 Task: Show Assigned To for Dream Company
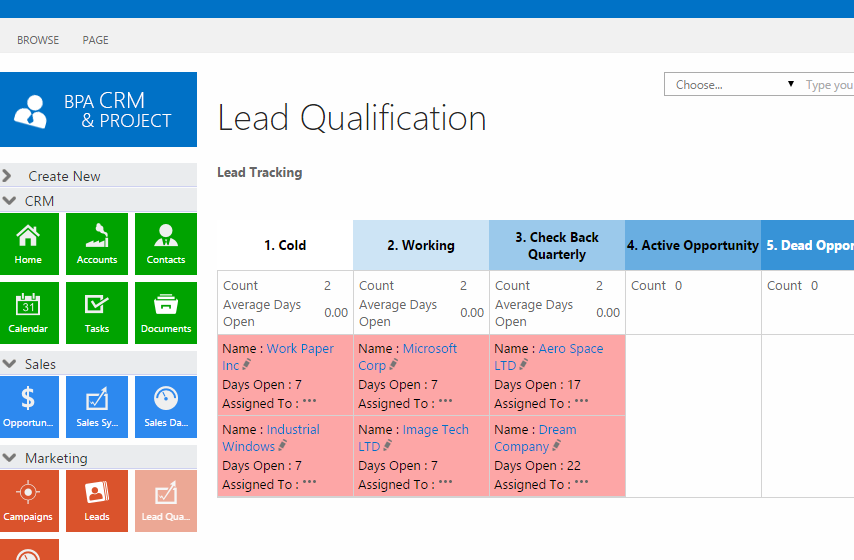[x=582, y=482]
